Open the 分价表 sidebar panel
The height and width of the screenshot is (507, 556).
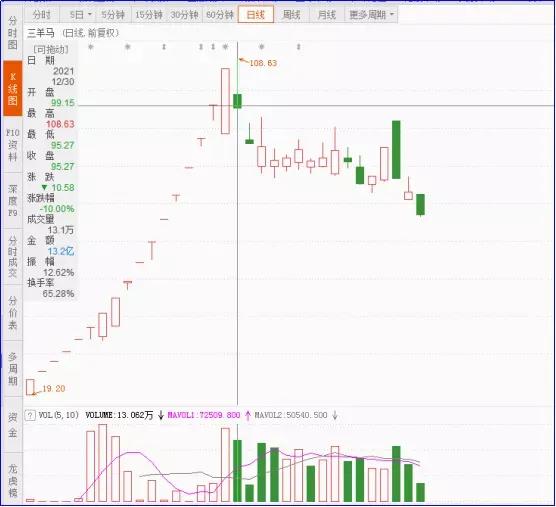pos(12,313)
